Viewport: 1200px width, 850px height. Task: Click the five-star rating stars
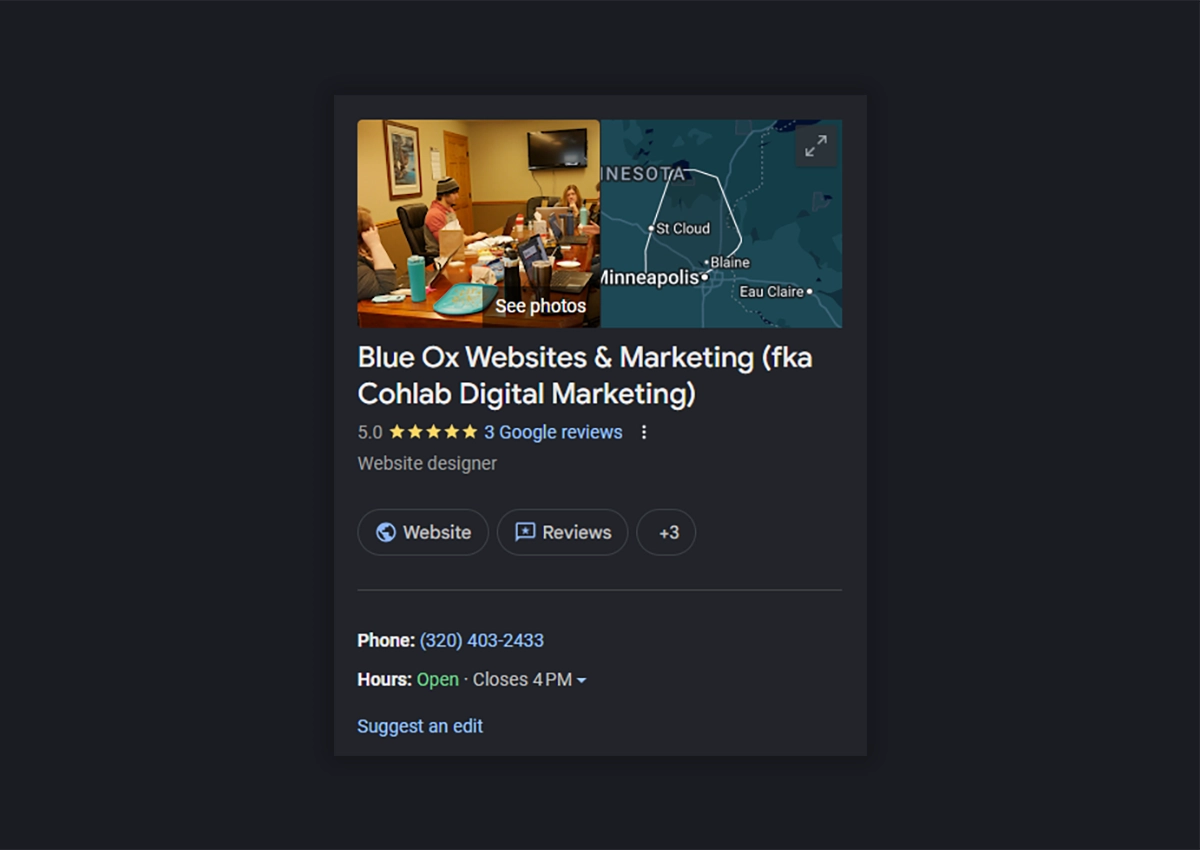[x=433, y=432]
